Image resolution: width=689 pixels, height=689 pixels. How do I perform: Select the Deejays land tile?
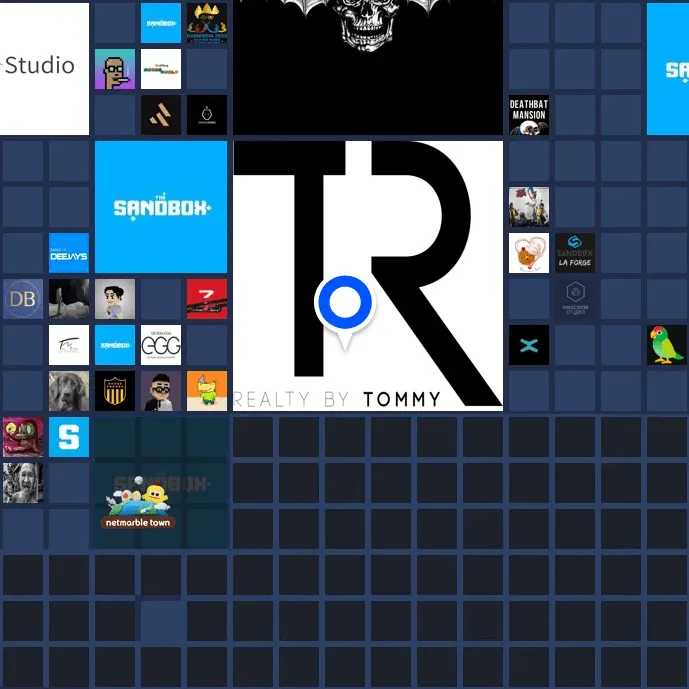69,253
